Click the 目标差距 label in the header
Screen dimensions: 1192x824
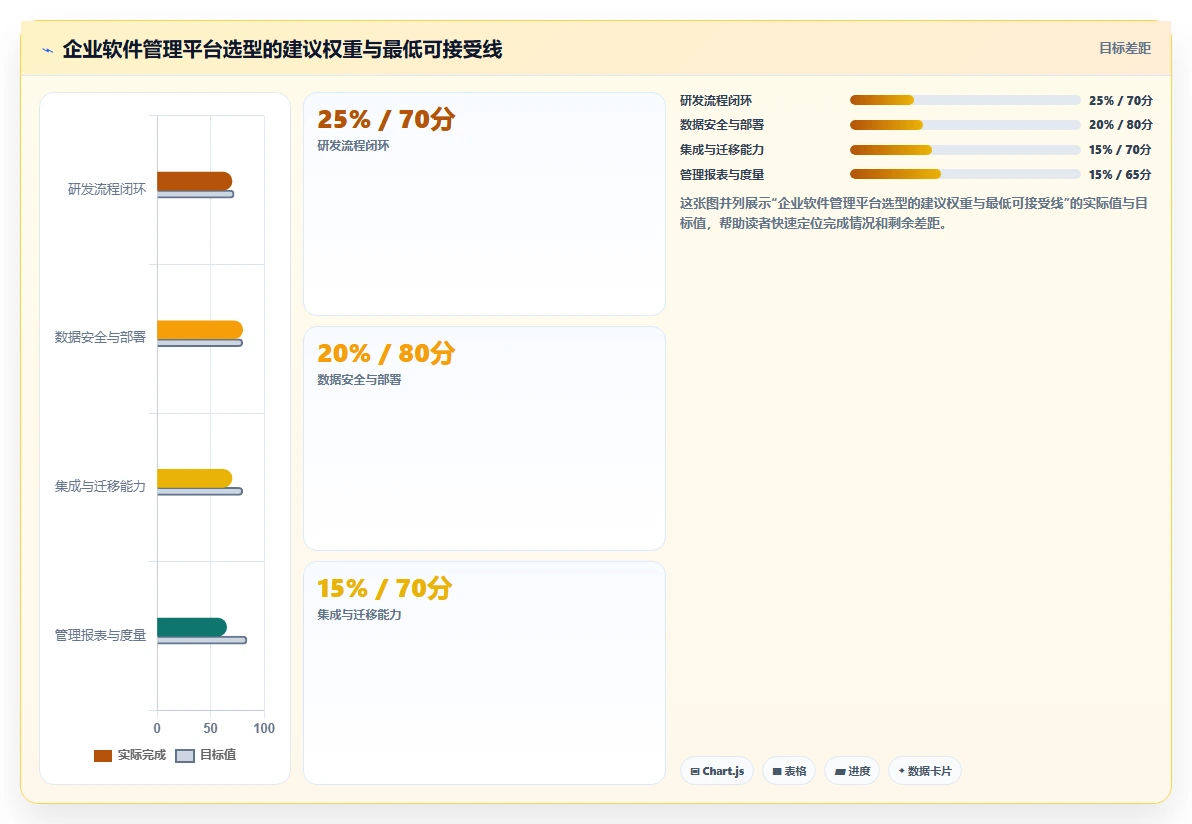[1124, 49]
